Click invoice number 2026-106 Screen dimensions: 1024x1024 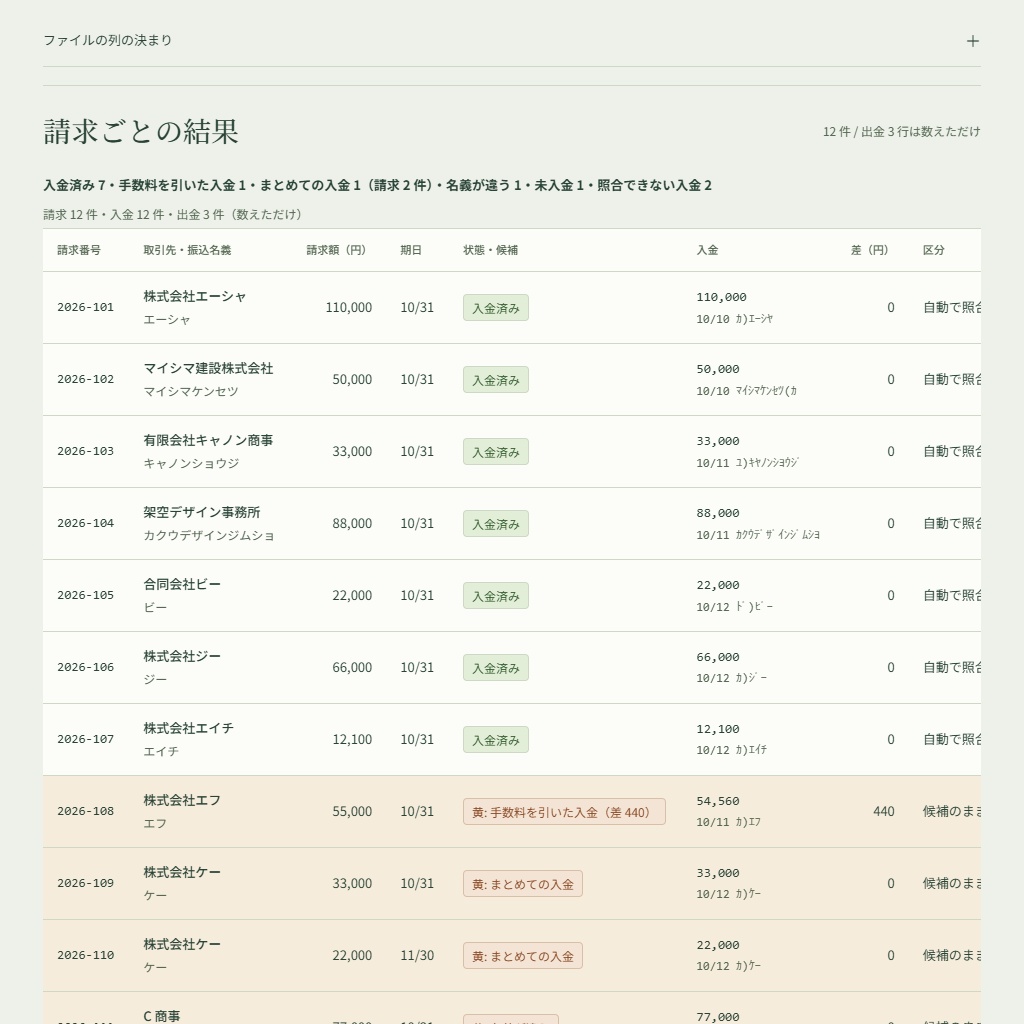(x=86, y=667)
